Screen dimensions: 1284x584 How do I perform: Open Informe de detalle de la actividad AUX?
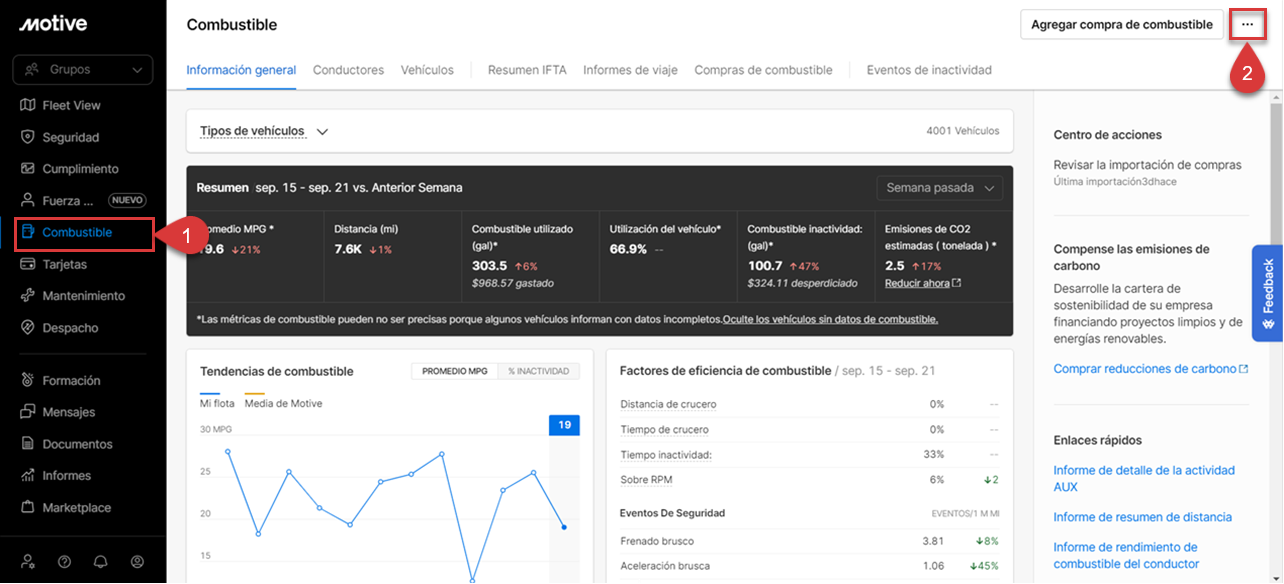coord(1144,478)
